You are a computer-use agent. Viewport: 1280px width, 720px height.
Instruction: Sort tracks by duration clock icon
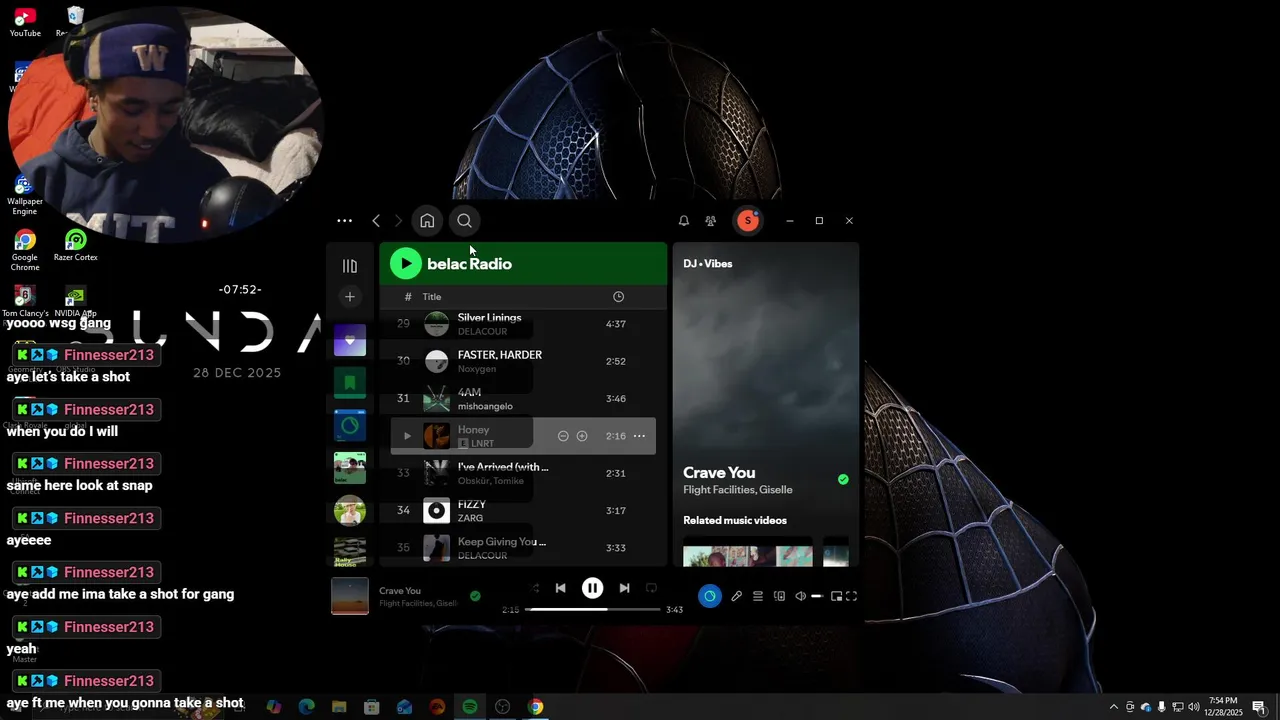click(618, 297)
